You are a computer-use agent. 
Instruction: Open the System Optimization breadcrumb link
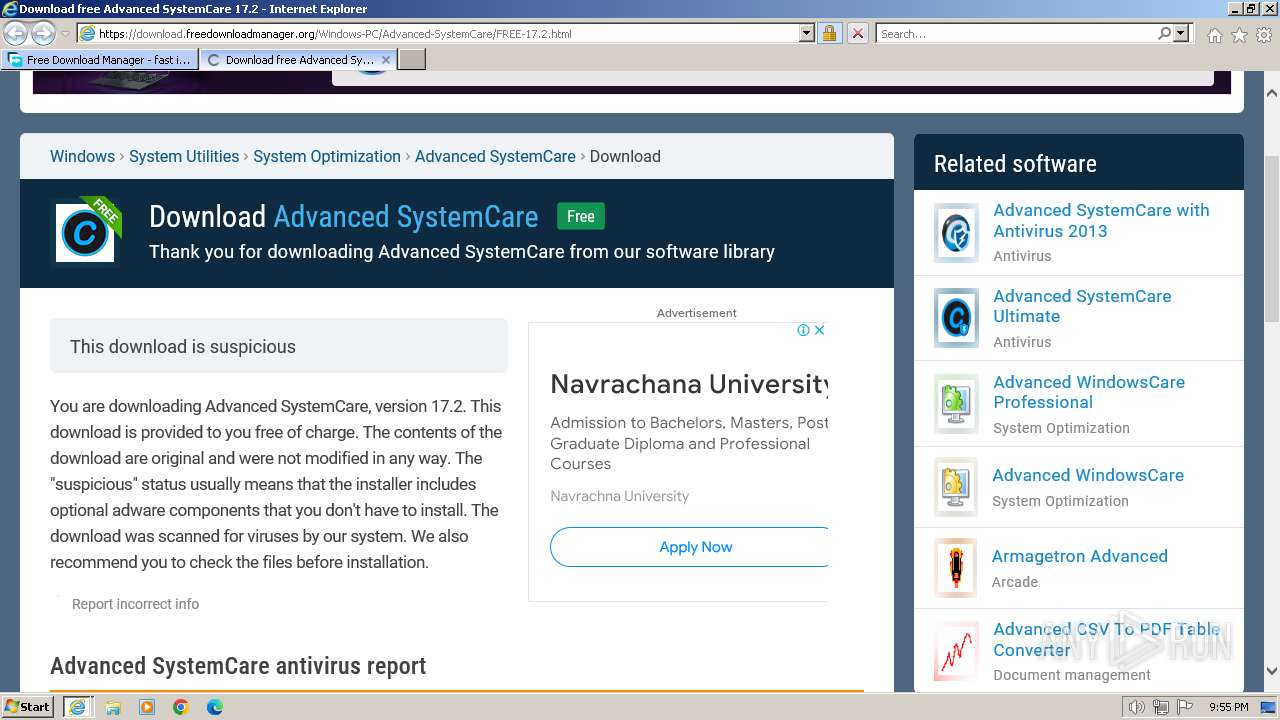pyautogui.click(x=327, y=156)
